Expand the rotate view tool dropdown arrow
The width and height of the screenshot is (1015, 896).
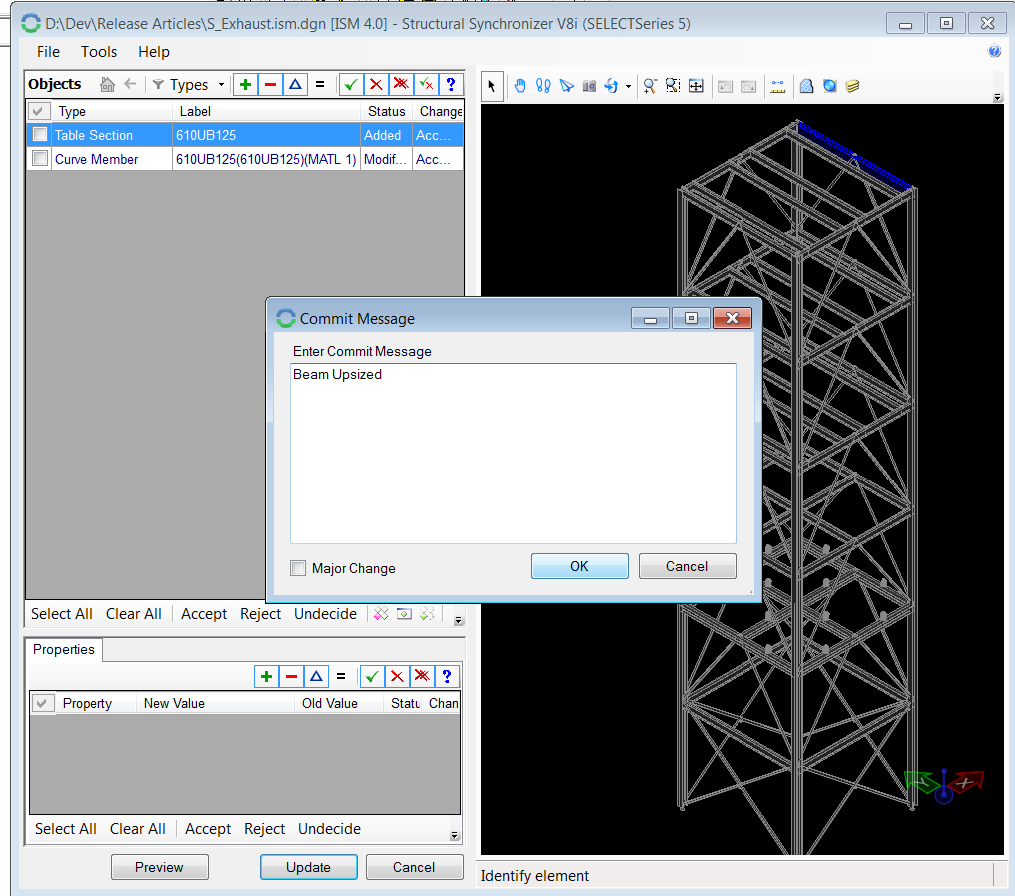pyautogui.click(x=628, y=87)
